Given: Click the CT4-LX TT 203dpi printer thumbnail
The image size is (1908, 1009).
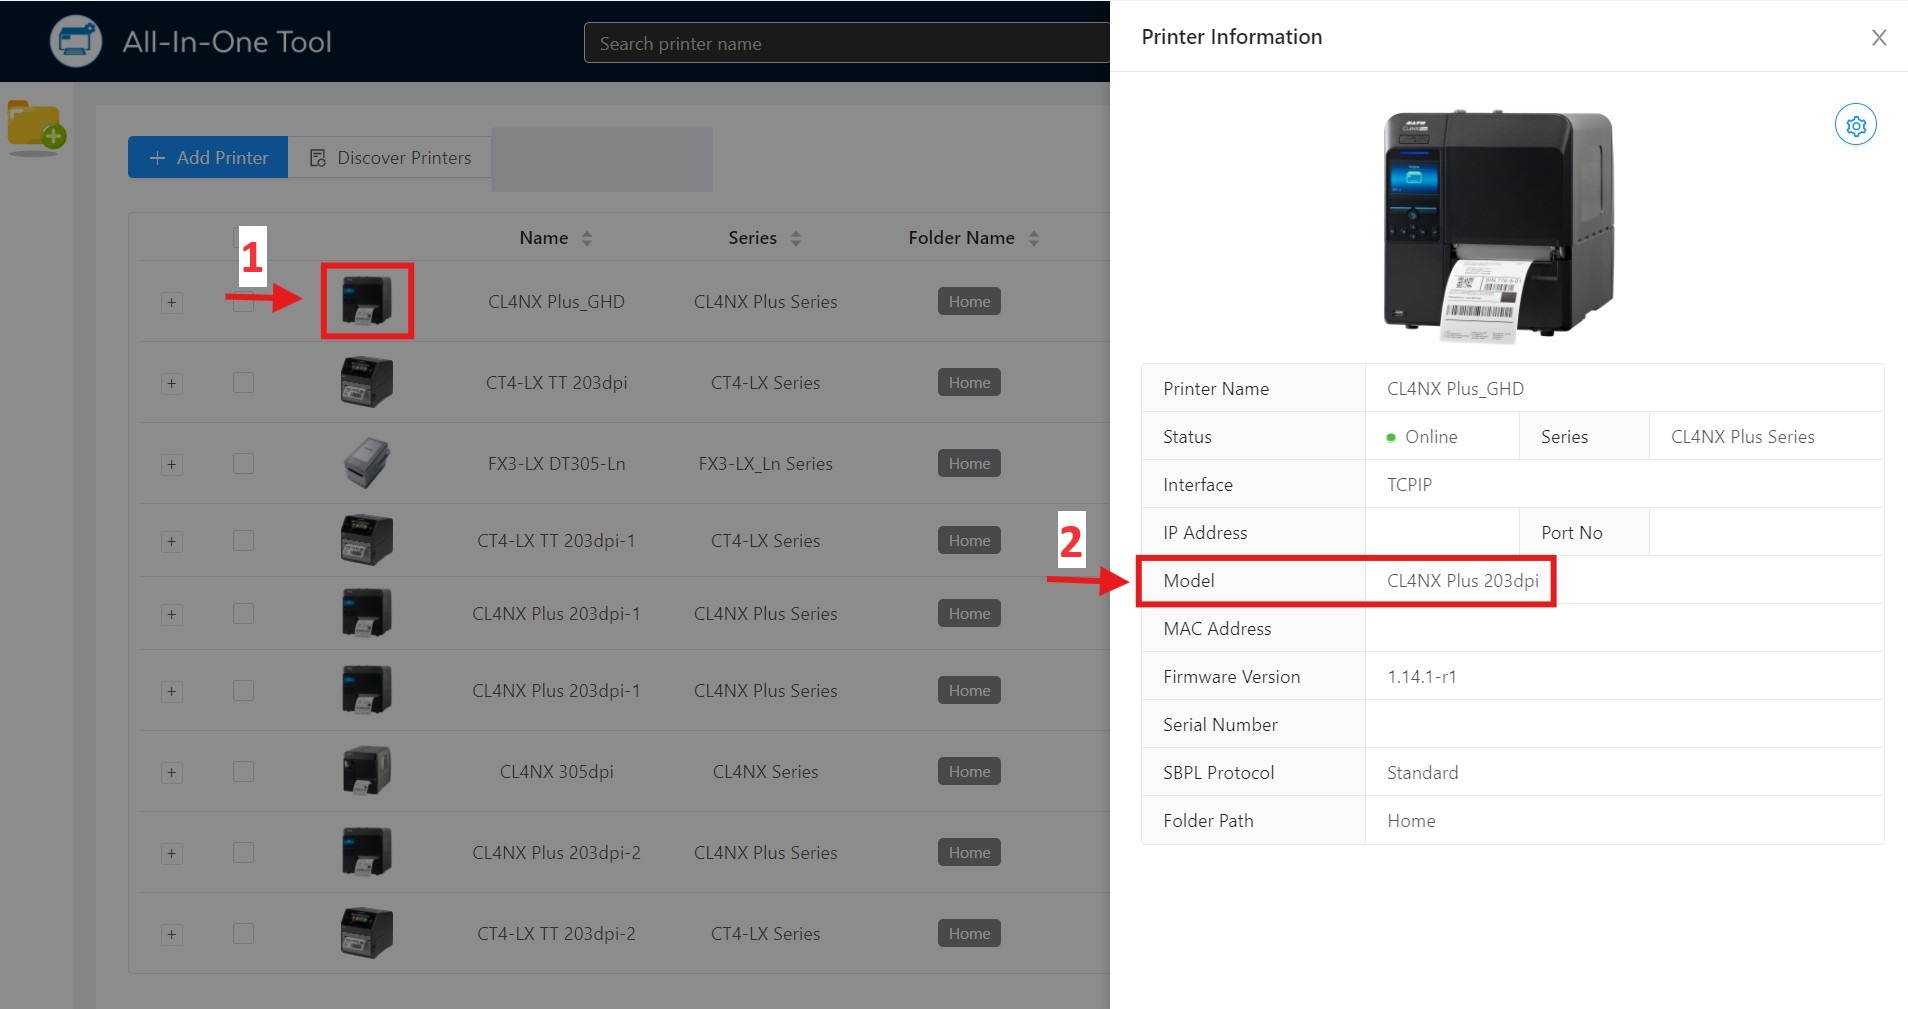Looking at the screenshot, I should [367, 381].
